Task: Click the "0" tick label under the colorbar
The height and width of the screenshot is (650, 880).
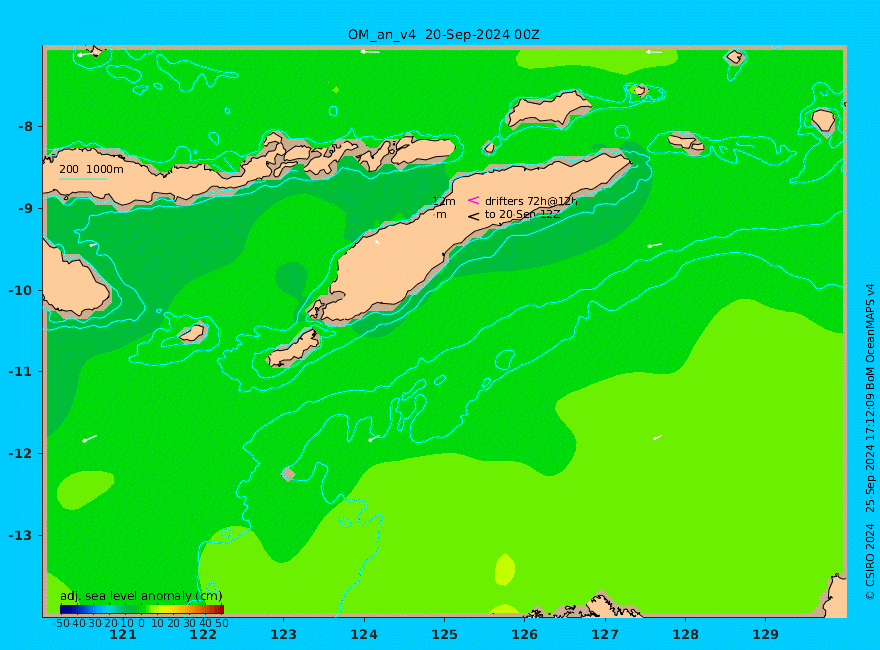Action: pos(141,623)
